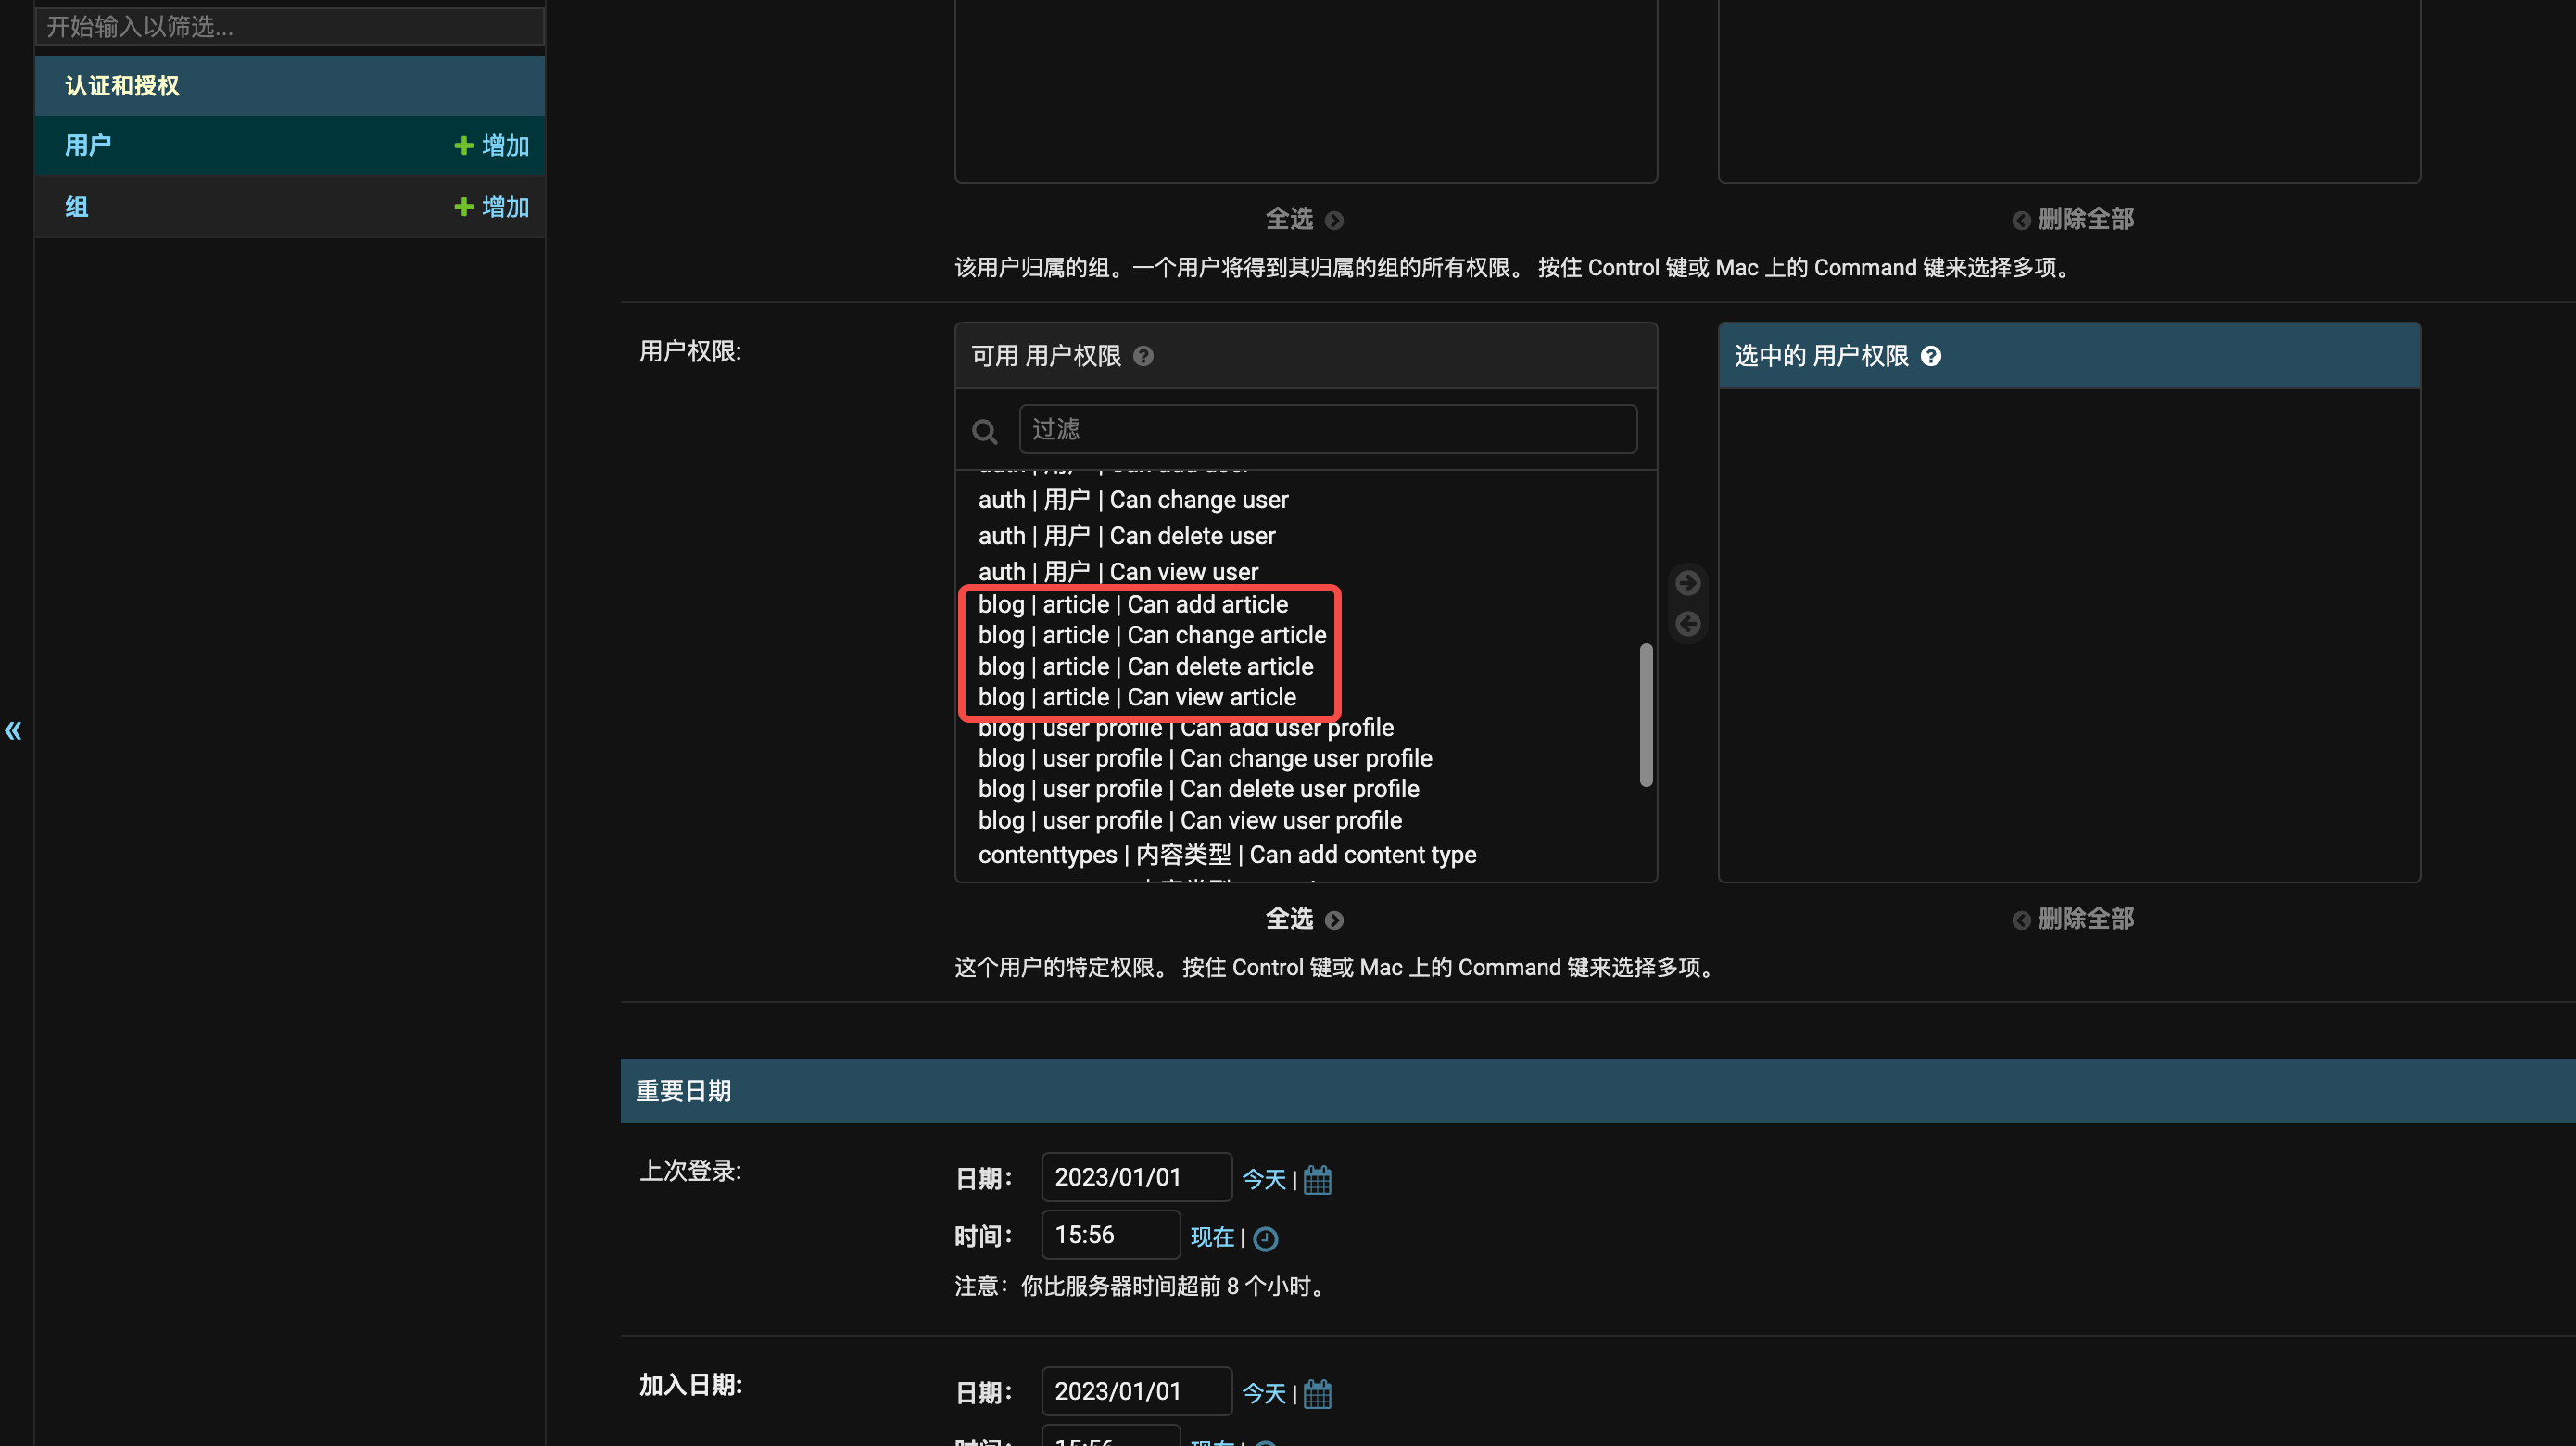Focus the sidebar filter field 开始输入以筛选
This screenshot has height=1446, width=2576.
pos(290,27)
